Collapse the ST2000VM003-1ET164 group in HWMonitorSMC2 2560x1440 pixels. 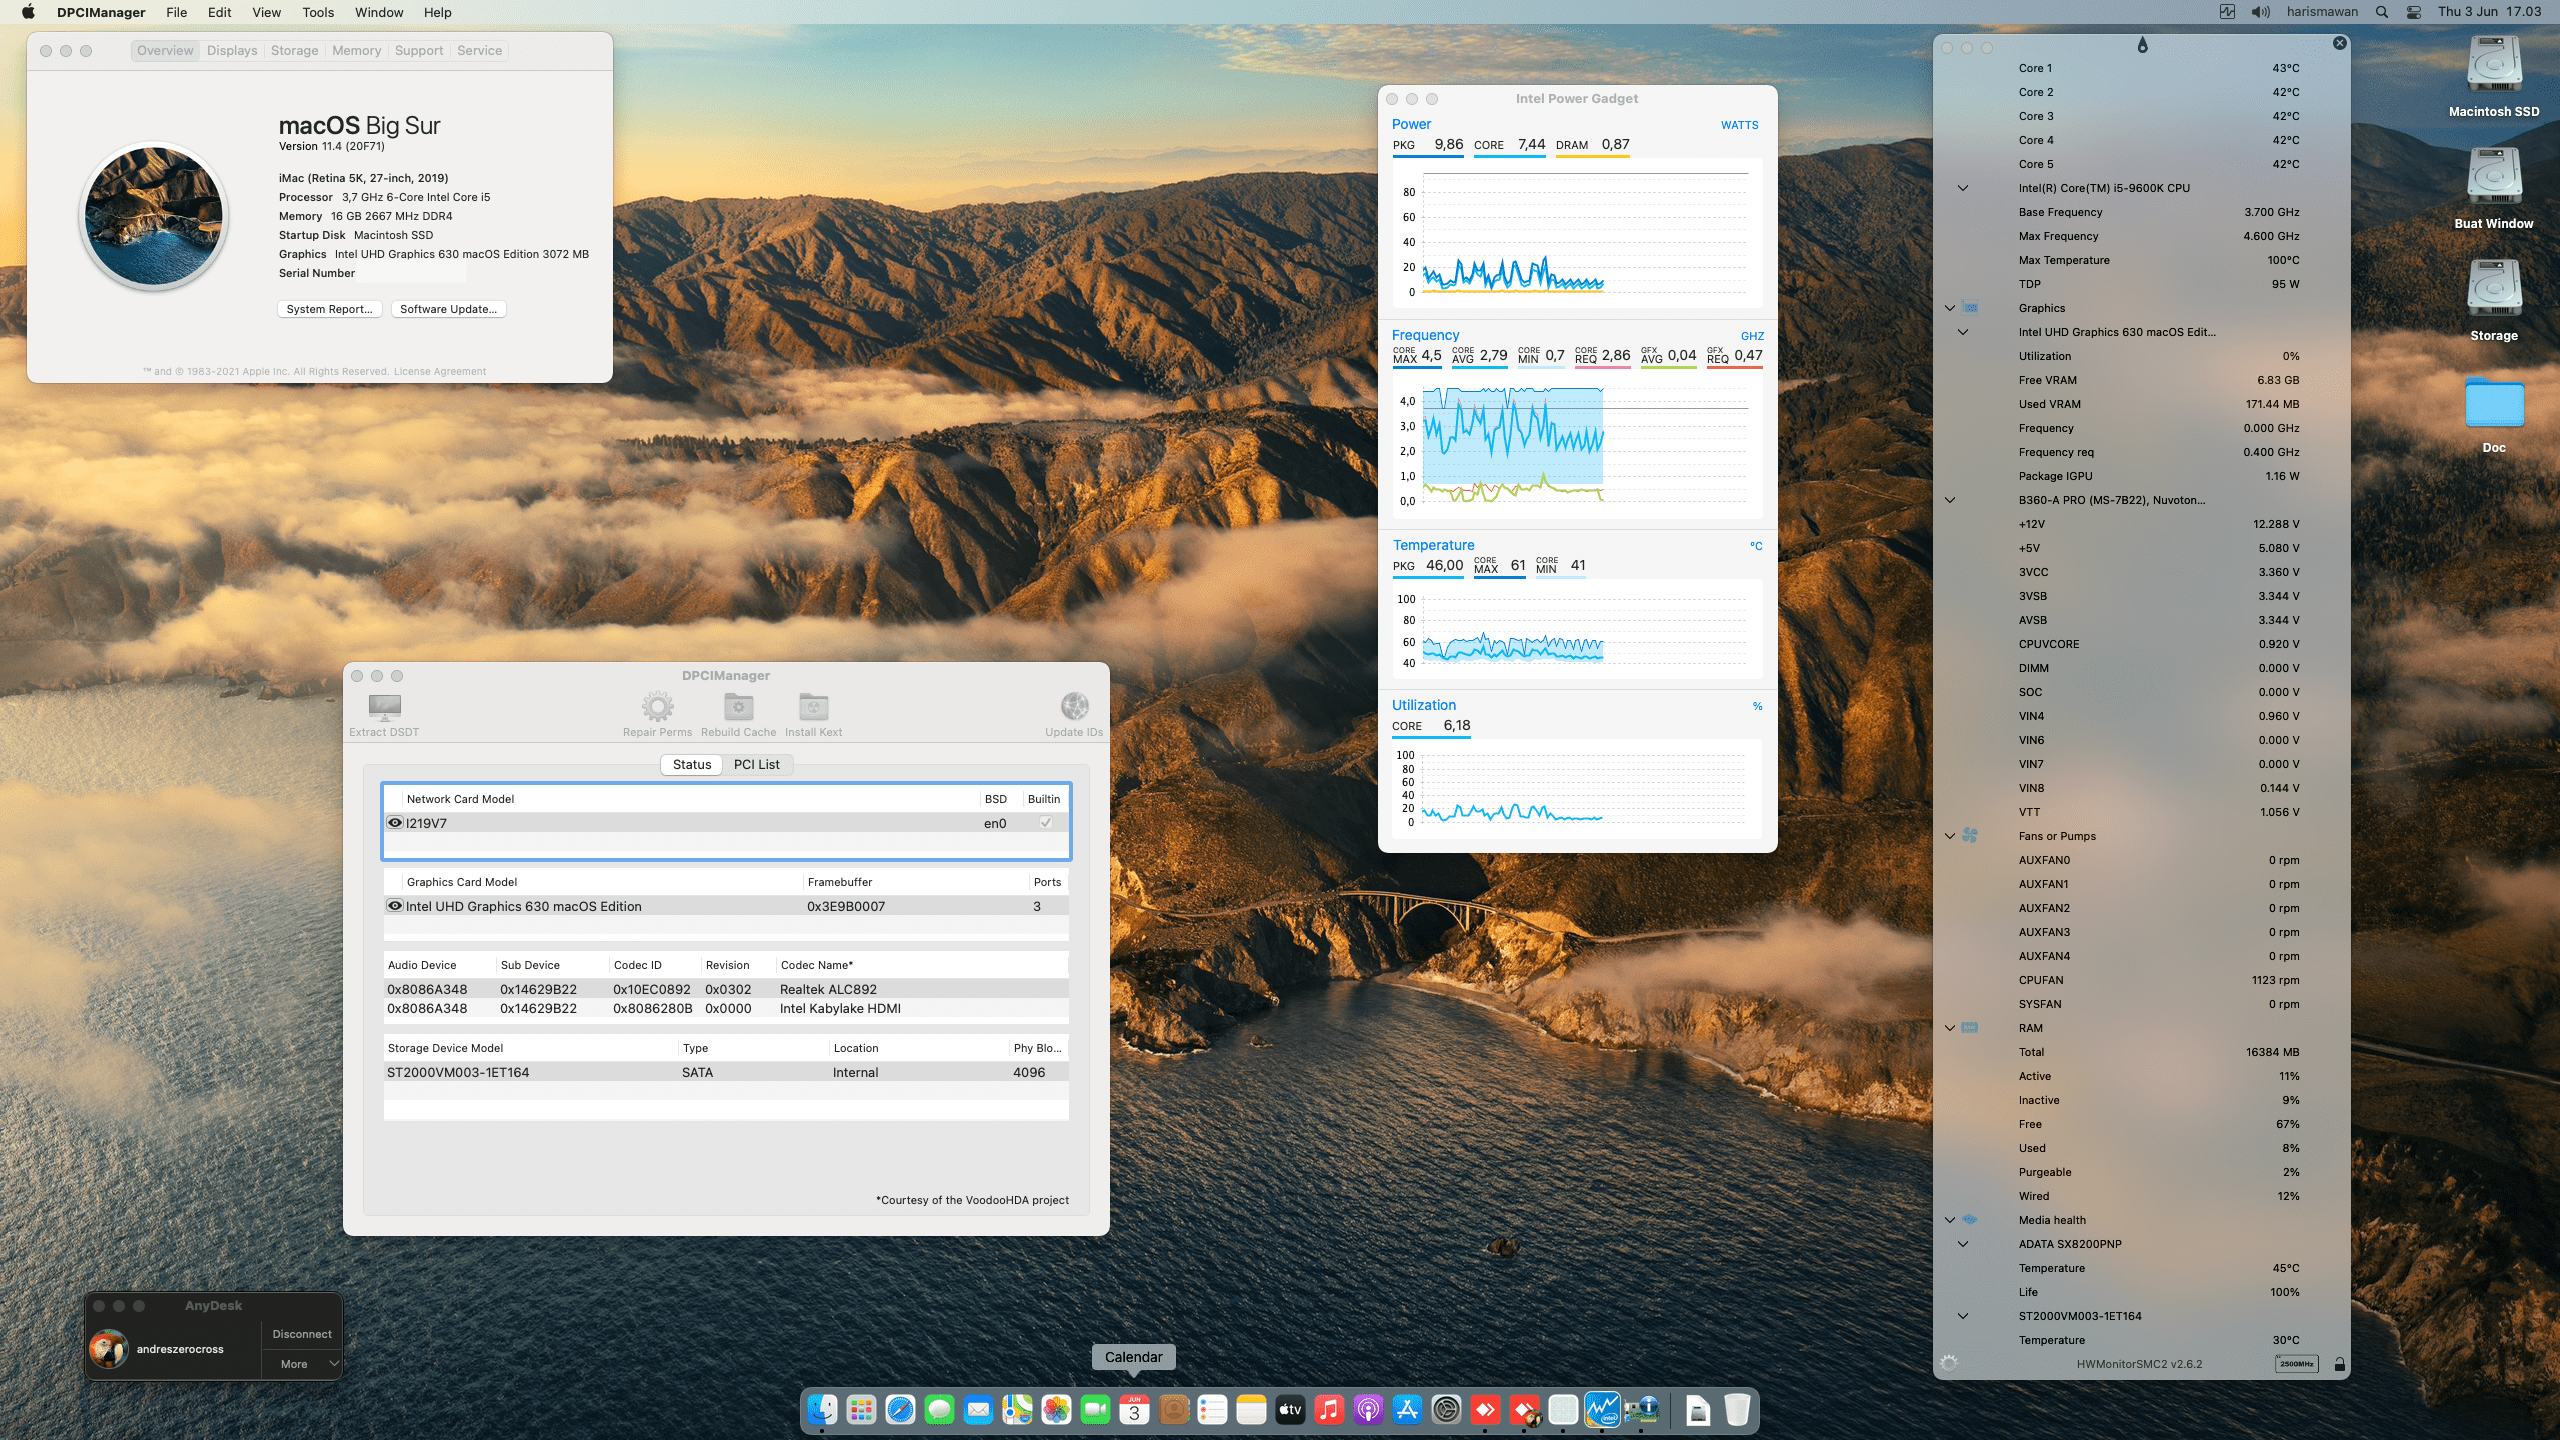[x=1963, y=1316]
